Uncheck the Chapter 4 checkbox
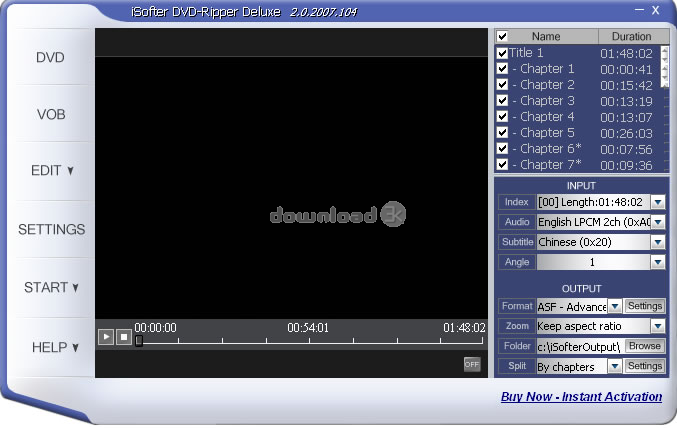 click(x=502, y=117)
